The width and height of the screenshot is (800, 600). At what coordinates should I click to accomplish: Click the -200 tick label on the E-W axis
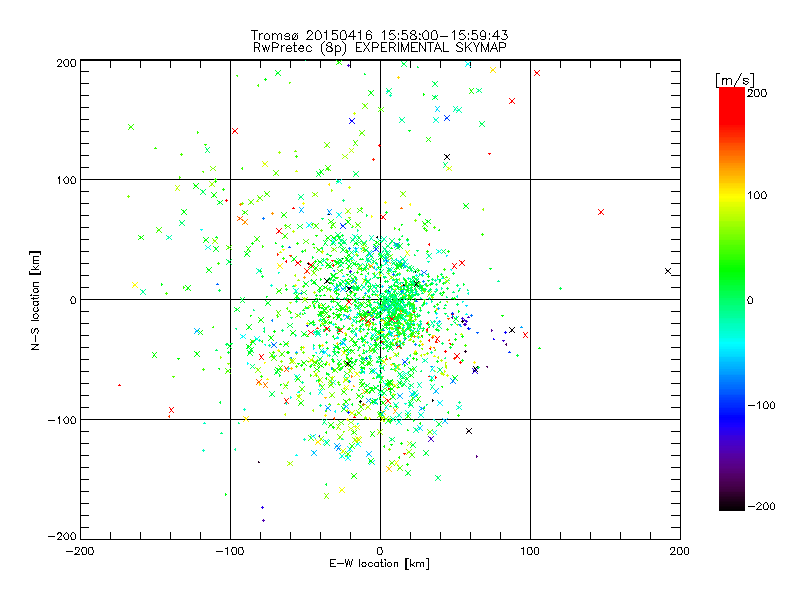point(80,551)
